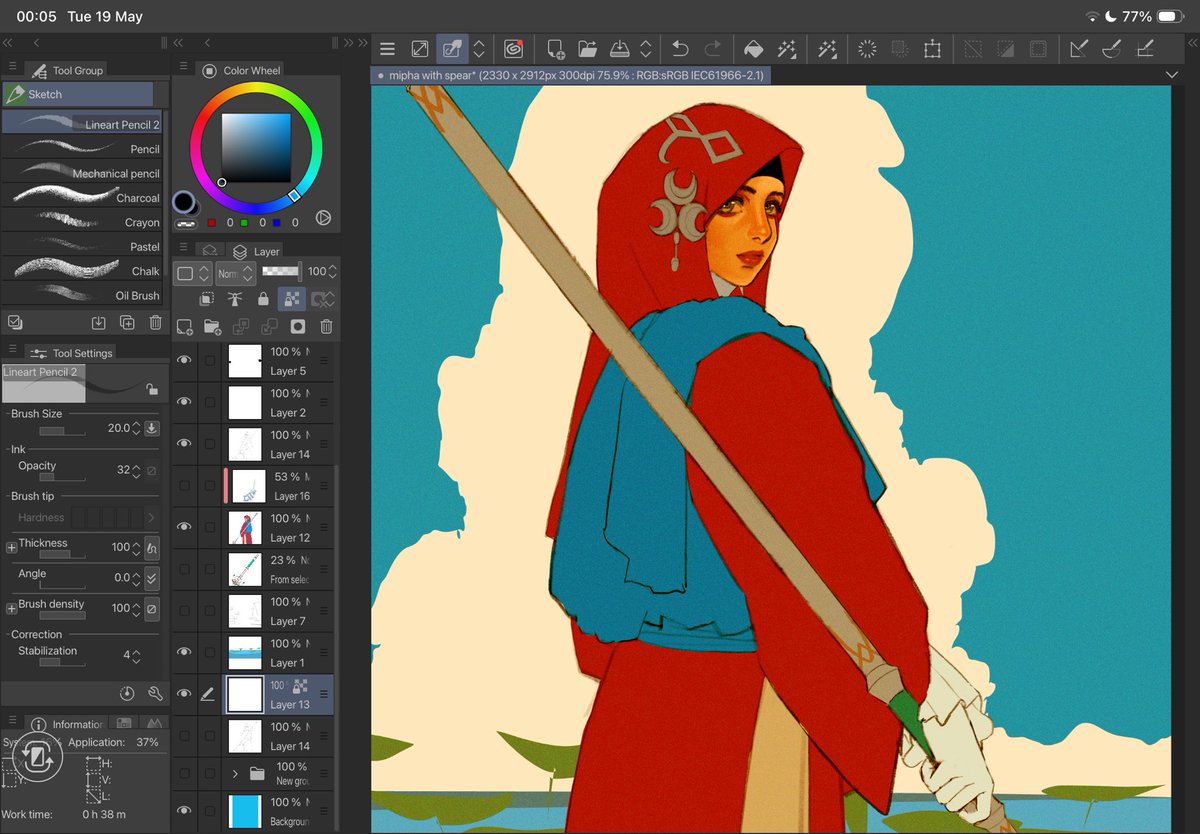This screenshot has height=834, width=1200.
Task: Hide the Background layer eye icon
Action: pyautogui.click(x=184, y=810)
